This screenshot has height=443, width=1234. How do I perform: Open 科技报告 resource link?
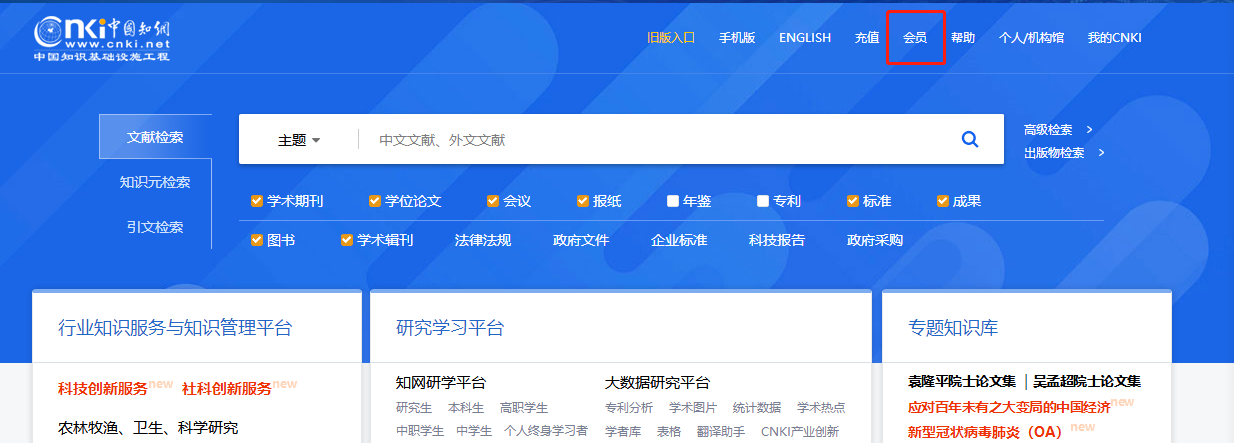[x=777, y=240]
